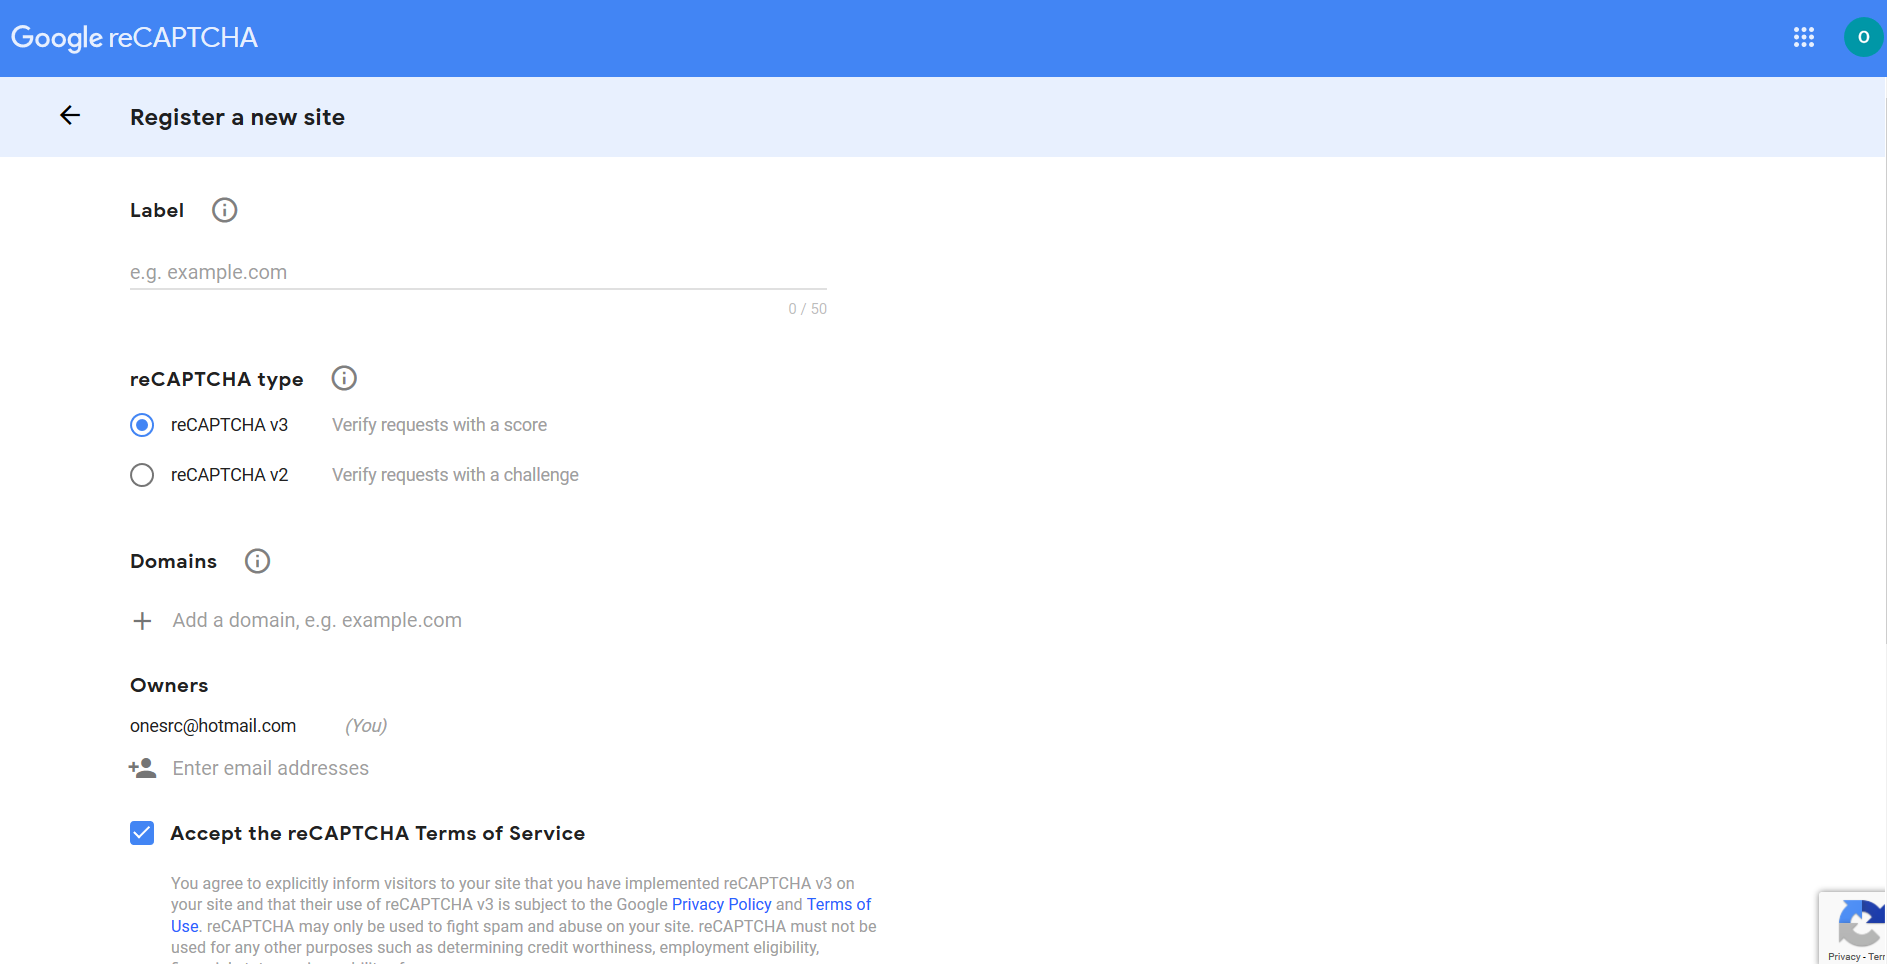This screenshot has width=1887, height=964.
Task: Click the 'Verify requests with a challenge' text
Action: [455, 475]
